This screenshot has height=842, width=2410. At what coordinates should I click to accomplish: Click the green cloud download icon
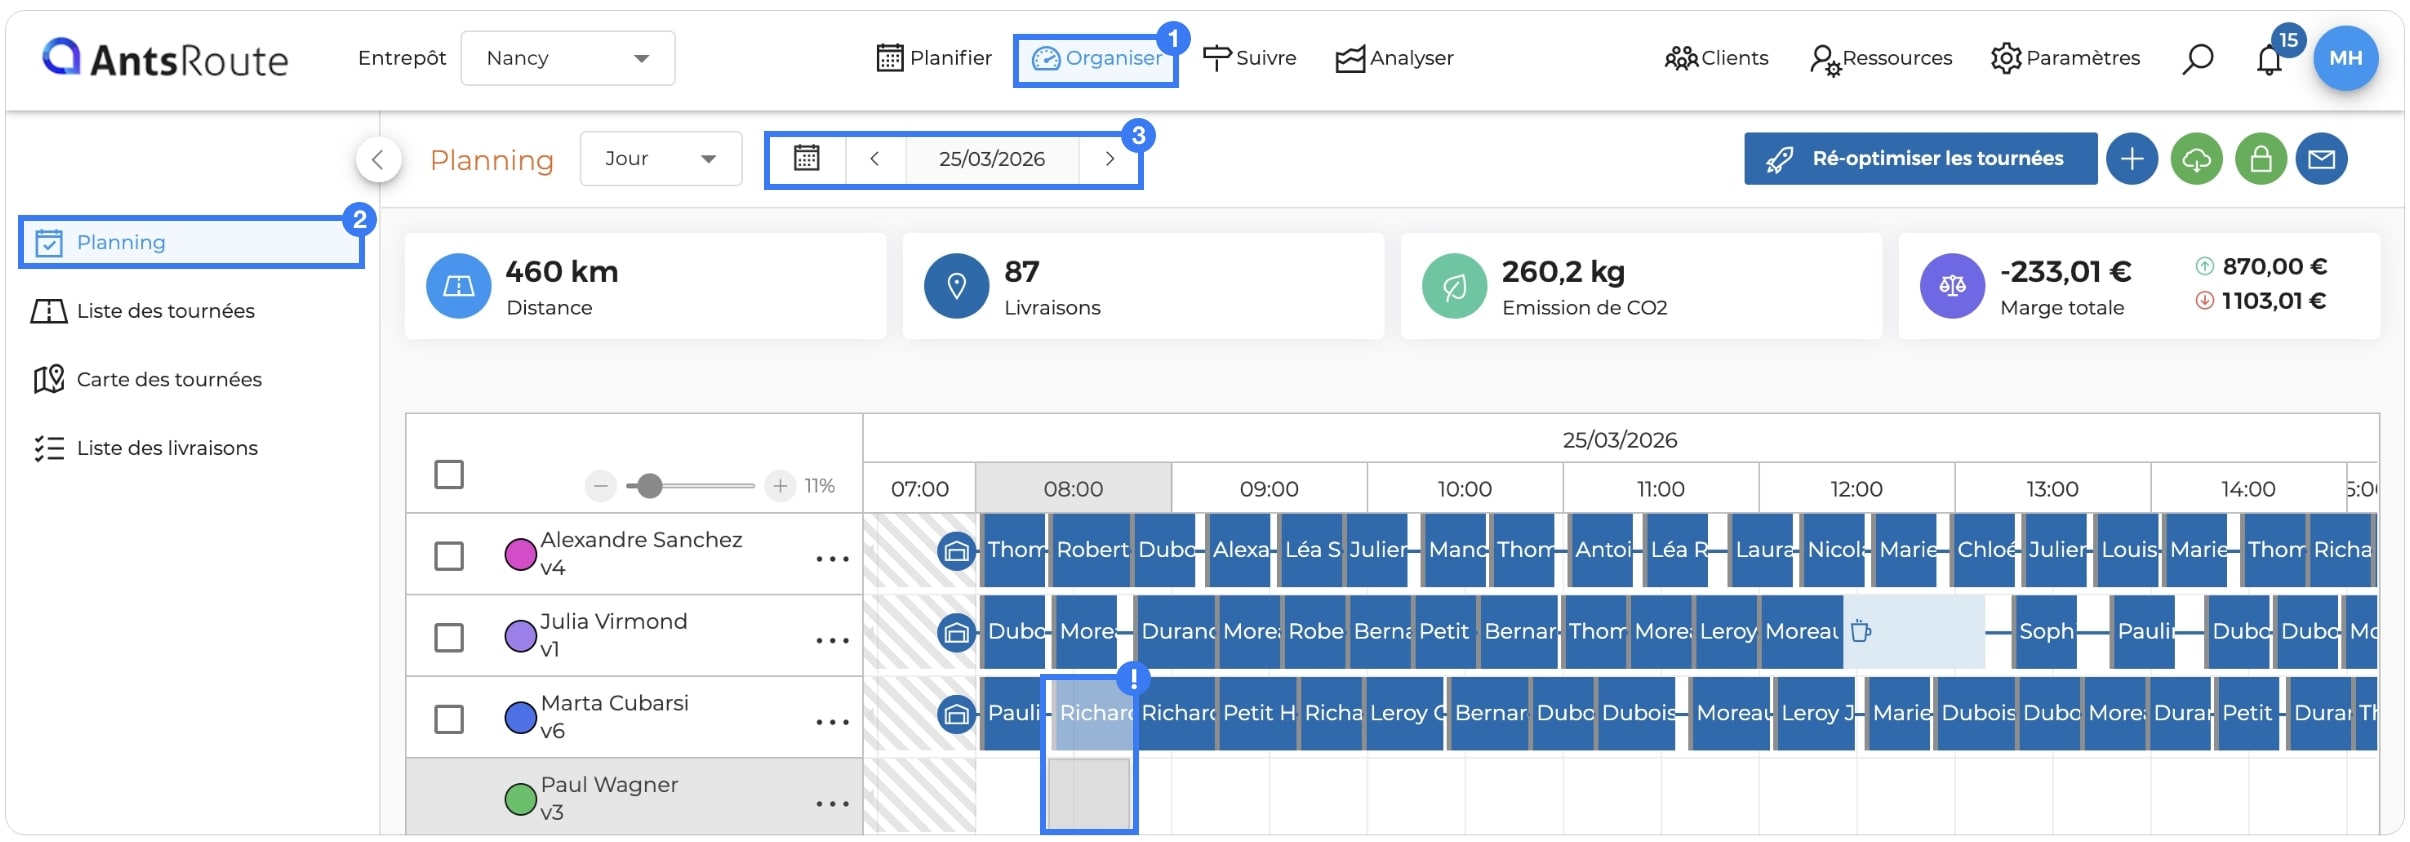click(x=2196, y=159)
